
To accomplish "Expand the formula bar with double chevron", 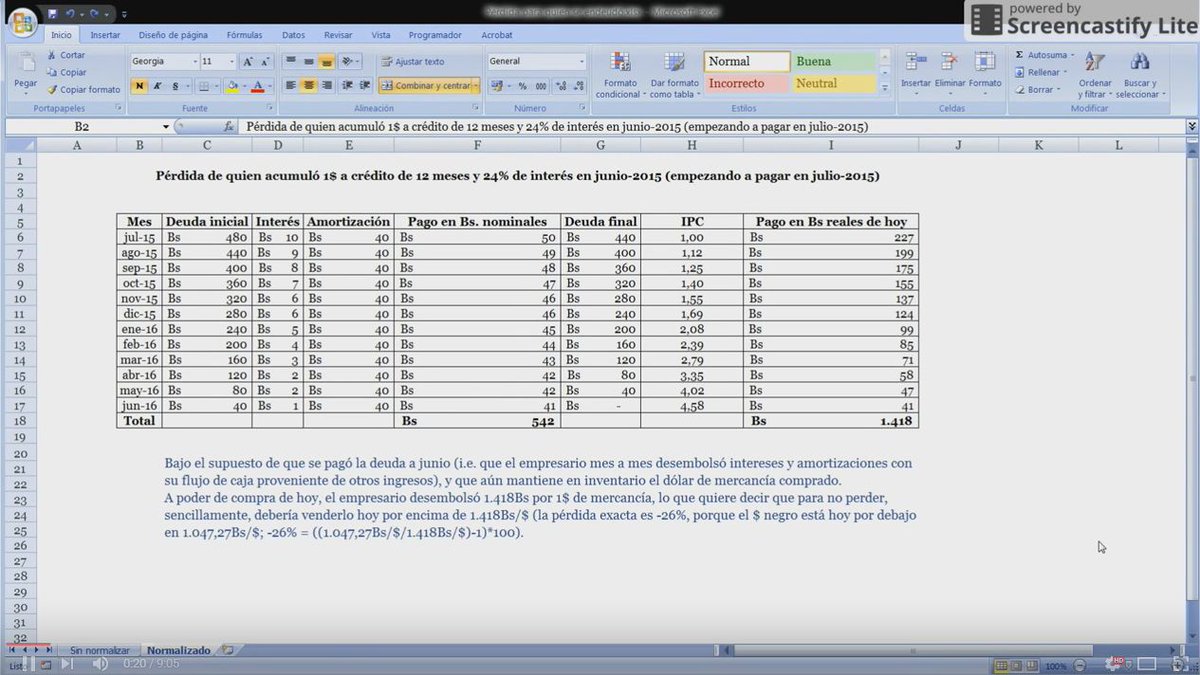I will click(x=1191, y=127).
